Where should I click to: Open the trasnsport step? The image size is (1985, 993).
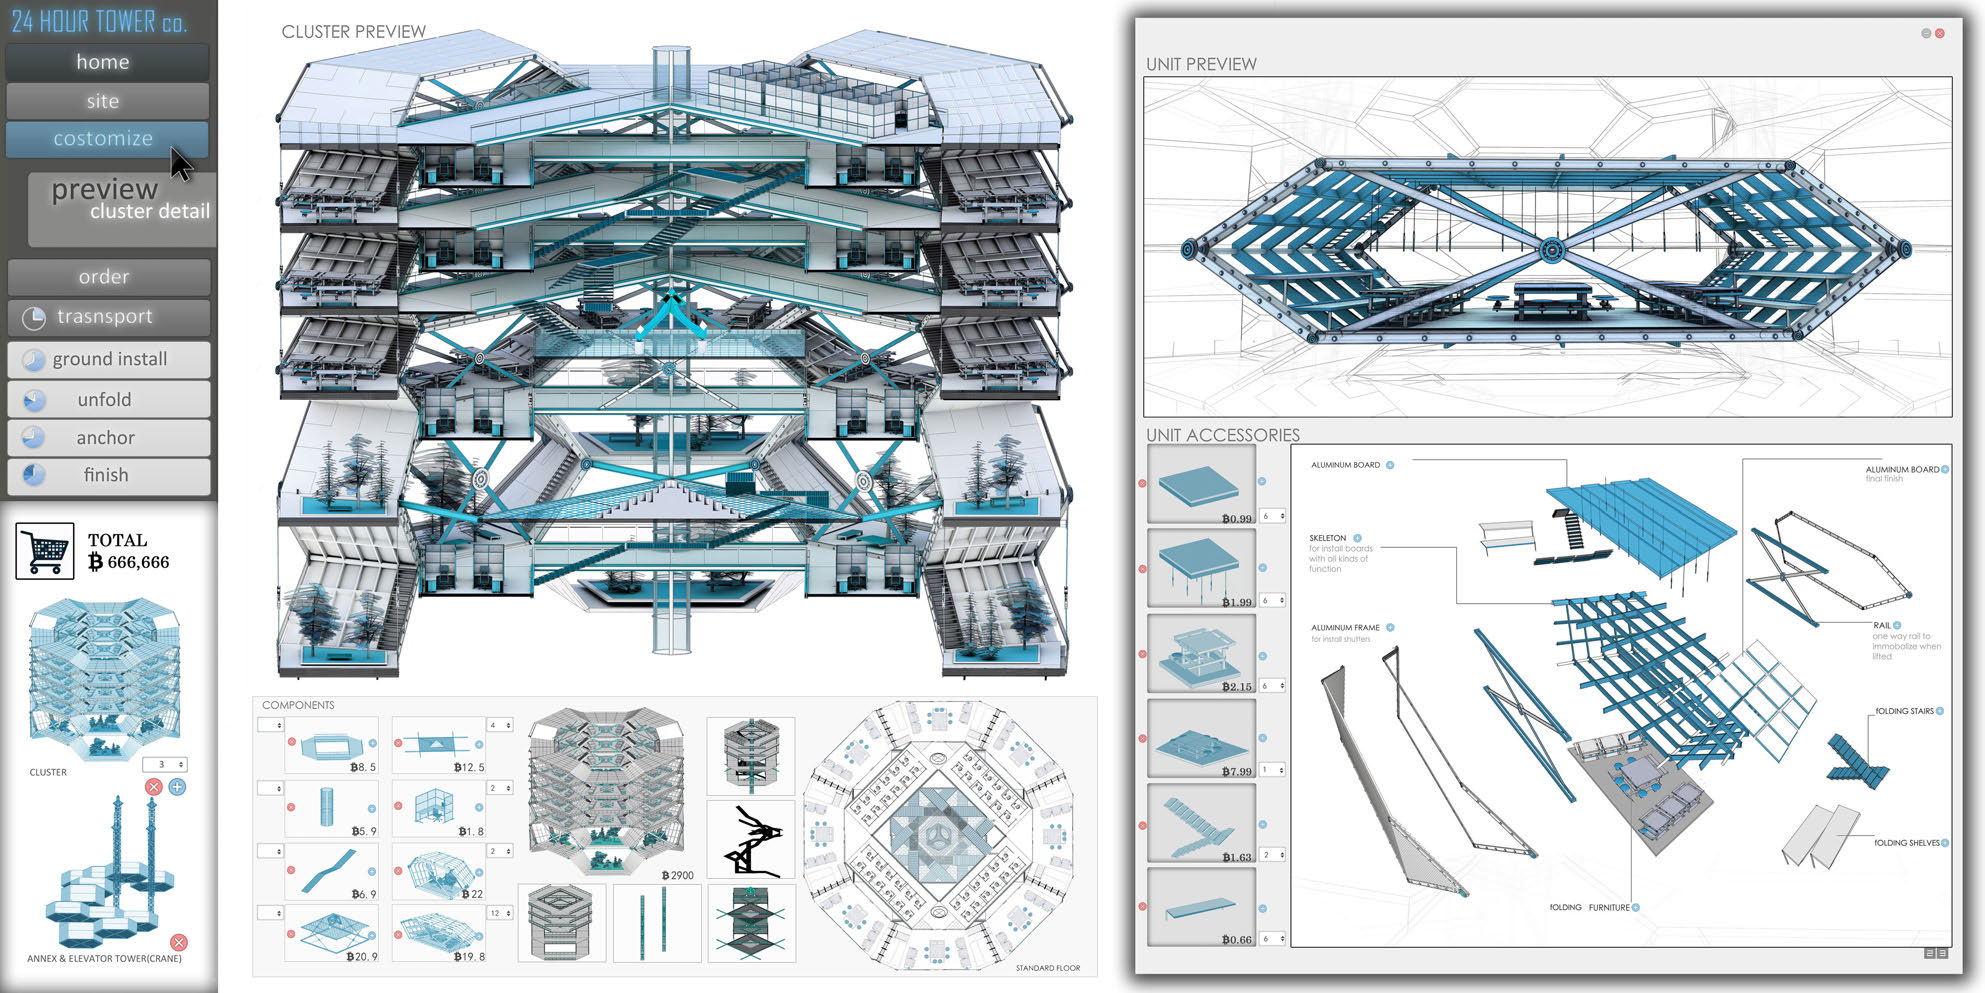coord(109,317)
